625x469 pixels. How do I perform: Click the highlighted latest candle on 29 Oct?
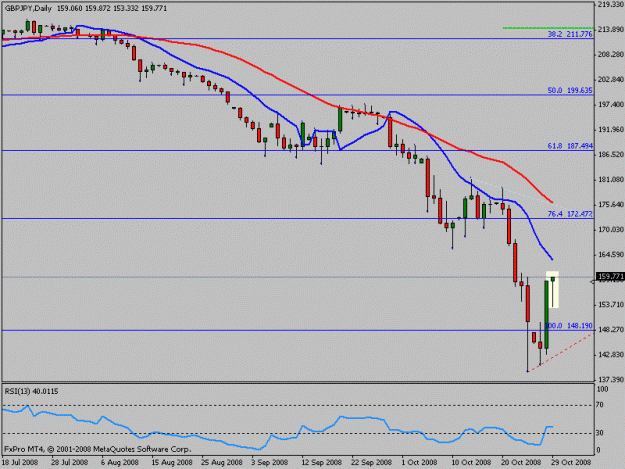click(x=552, y=289)
